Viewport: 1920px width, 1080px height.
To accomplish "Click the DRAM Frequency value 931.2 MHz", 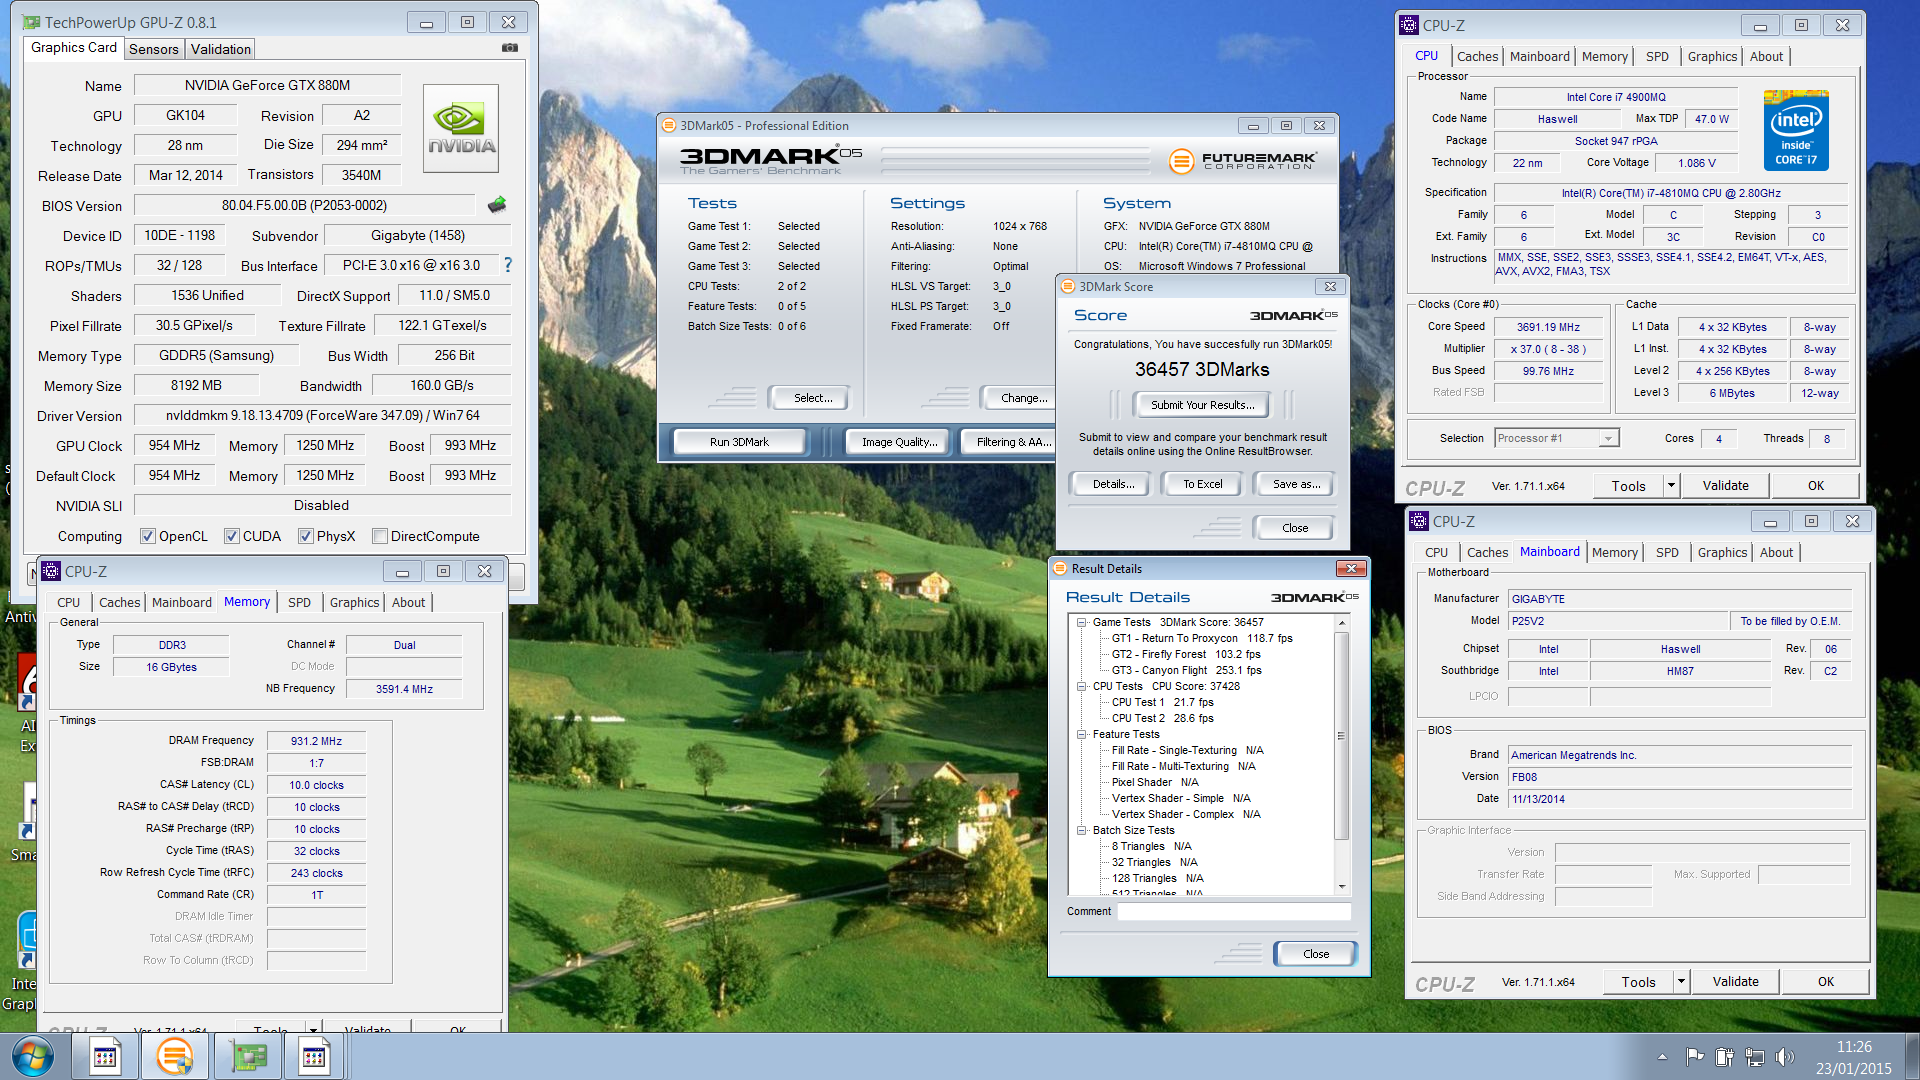I will pyautogui.click(x=316, y=741).
